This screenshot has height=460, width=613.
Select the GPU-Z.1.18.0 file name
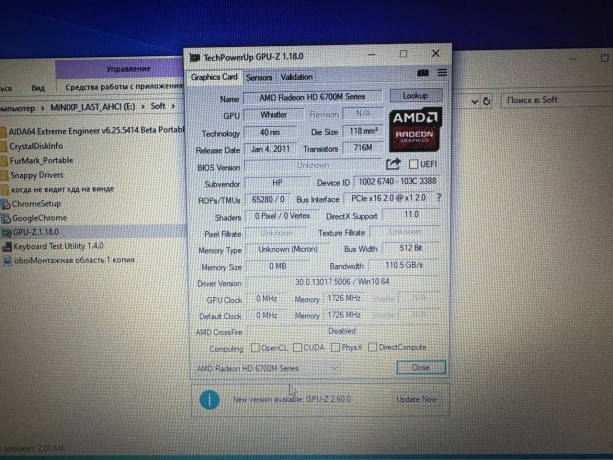(36, 232)
